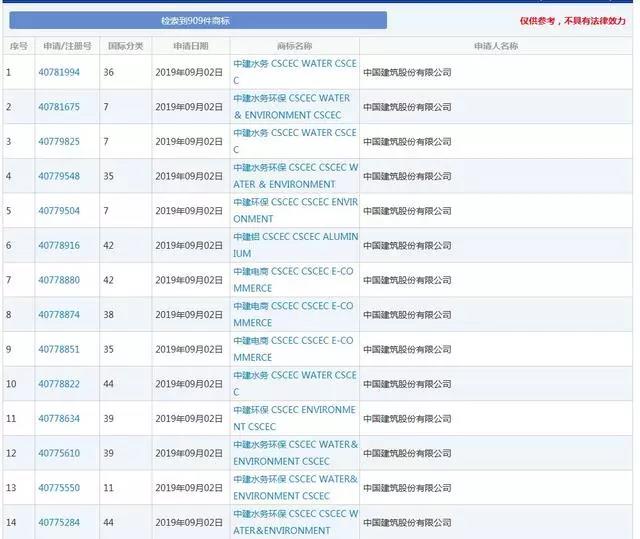Open application number 40778851
This screenshot has height=539, width=640.
coord(59,350)
